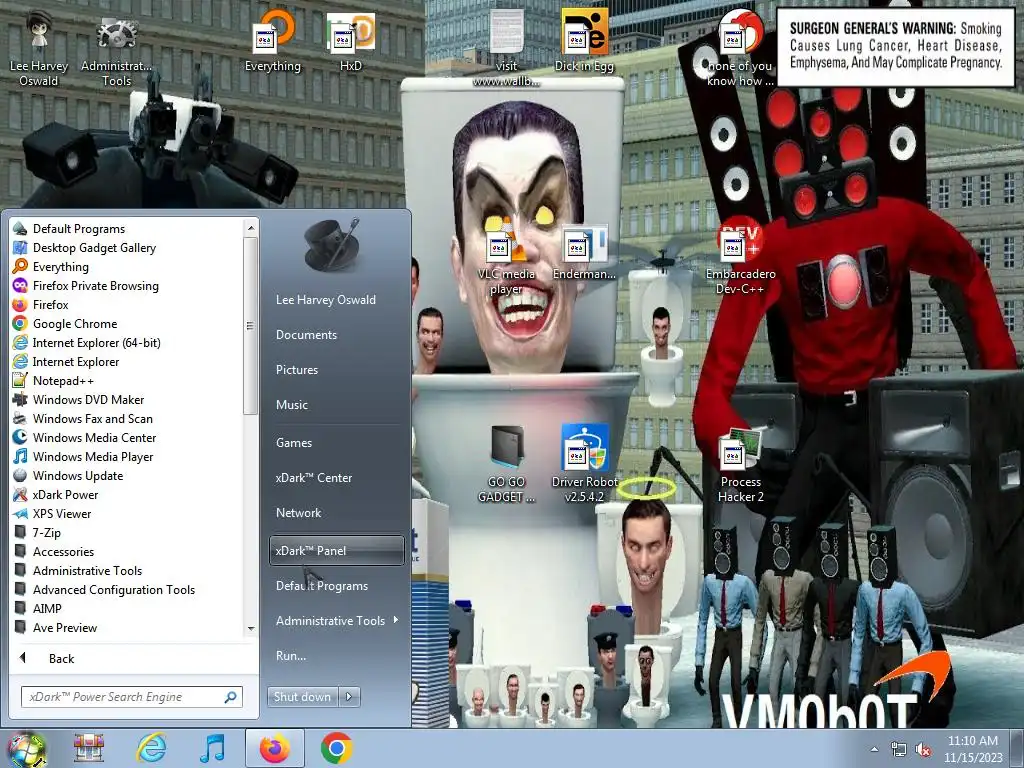Image resolution: width=1024 pixels, height=768 pixels.
Task: Click the network tray icon
Action: click(x=899, y=750)
